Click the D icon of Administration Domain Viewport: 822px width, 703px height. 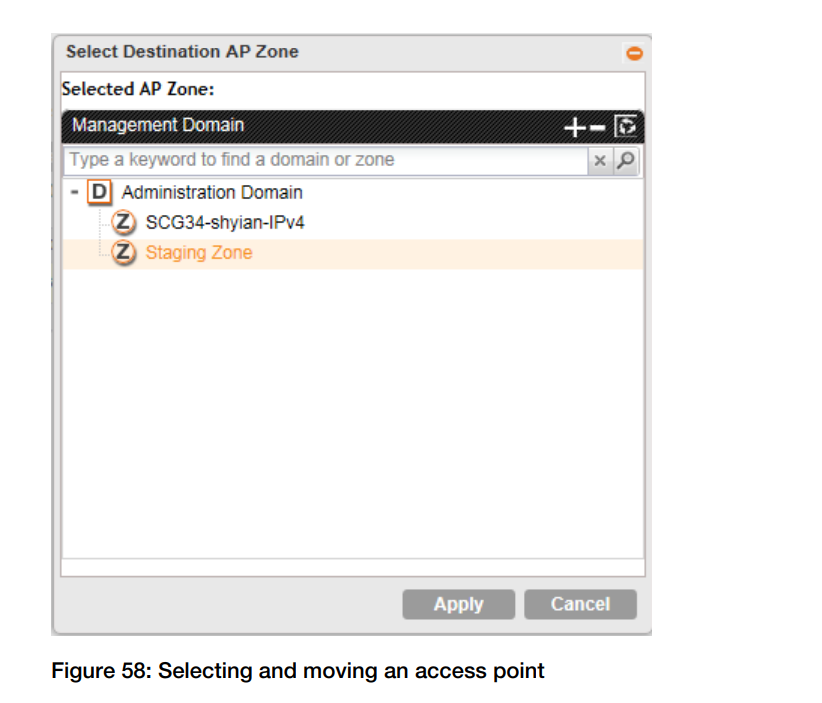(99, 192)
